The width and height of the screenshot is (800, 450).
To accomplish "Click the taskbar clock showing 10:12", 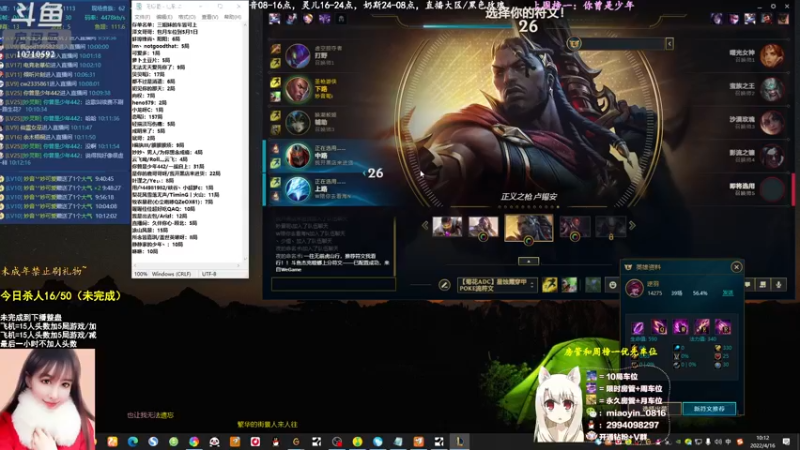I will [763, 442].
